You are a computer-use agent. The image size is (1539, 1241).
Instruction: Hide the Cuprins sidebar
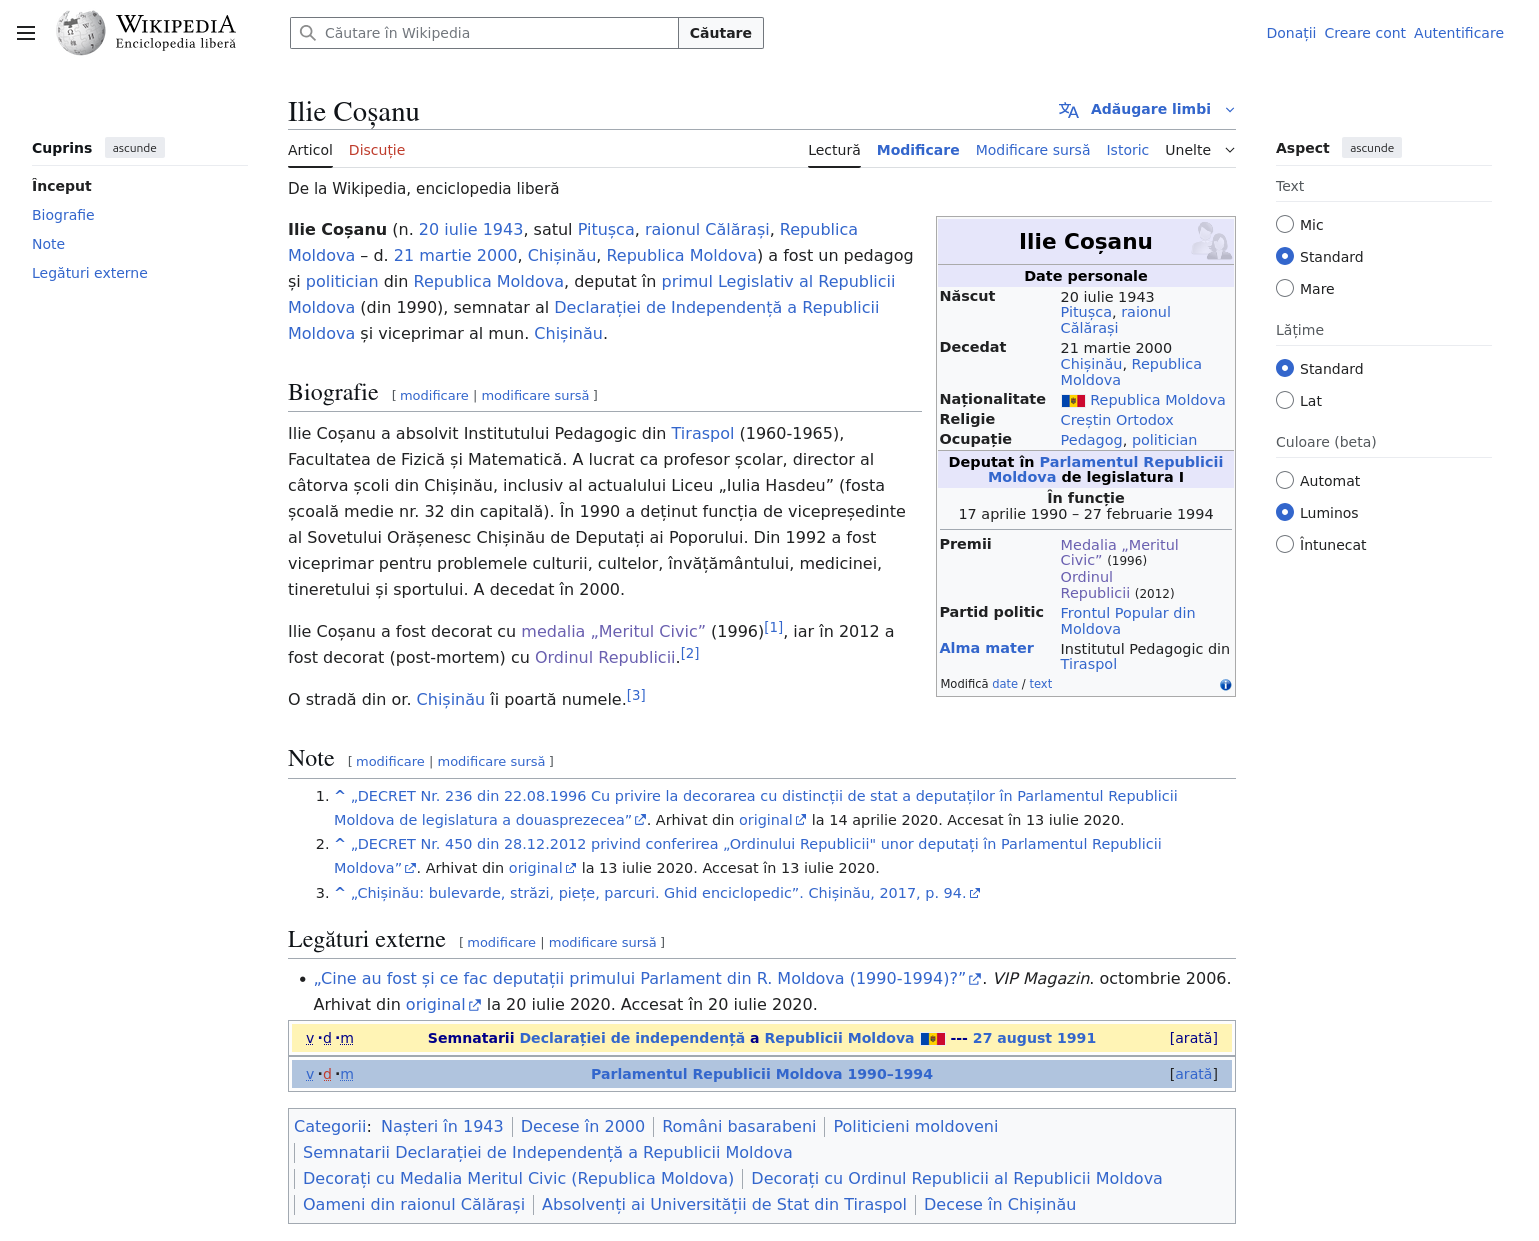coord(135,148)
